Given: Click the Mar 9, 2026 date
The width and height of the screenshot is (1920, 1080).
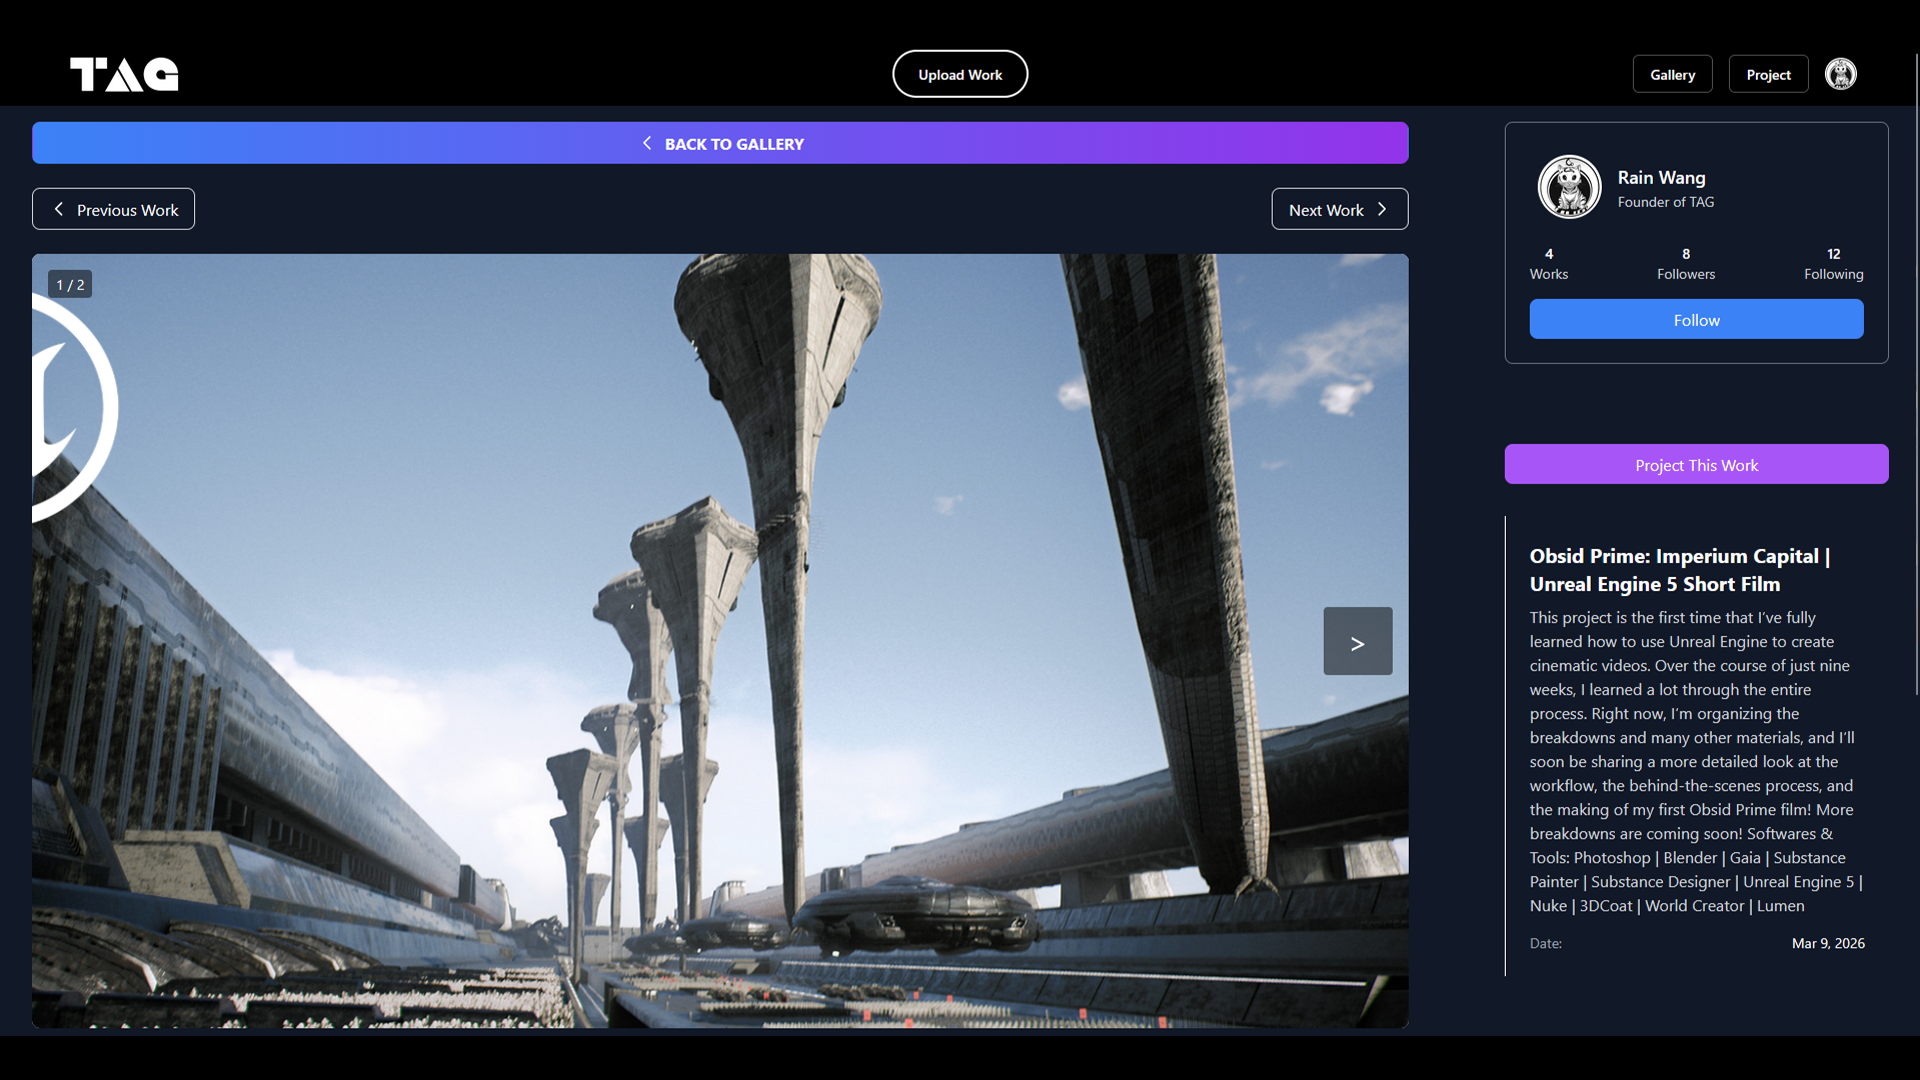Looking at the screenshot, I should click(x=1828, y=943).
